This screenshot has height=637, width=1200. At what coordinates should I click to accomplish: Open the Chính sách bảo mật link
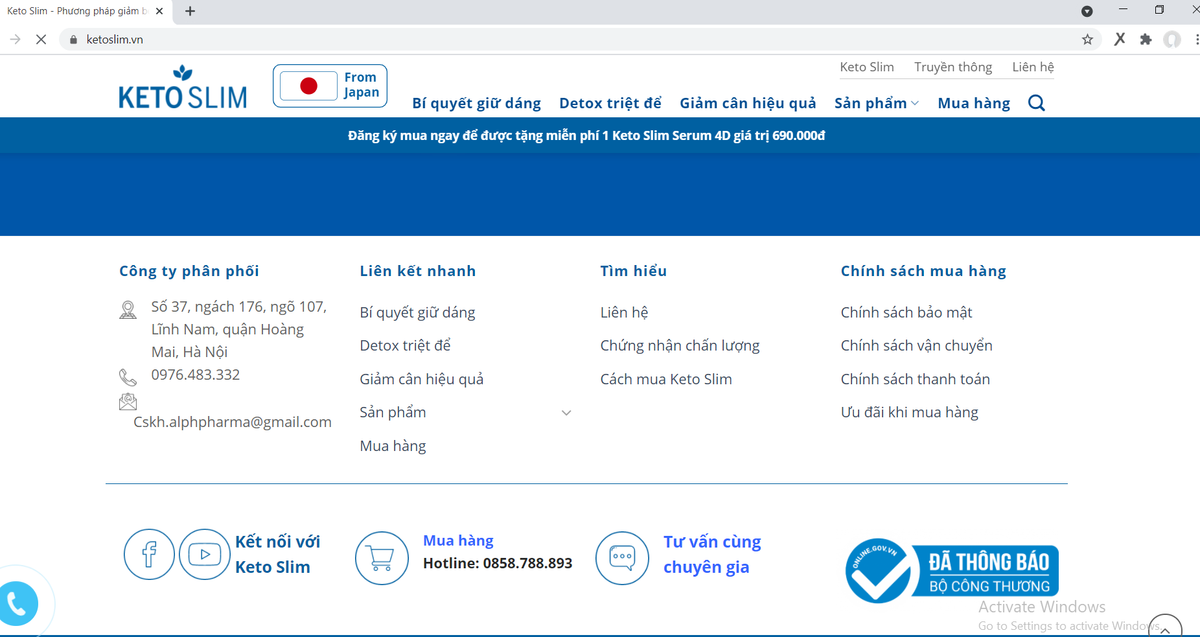[906, 313]
